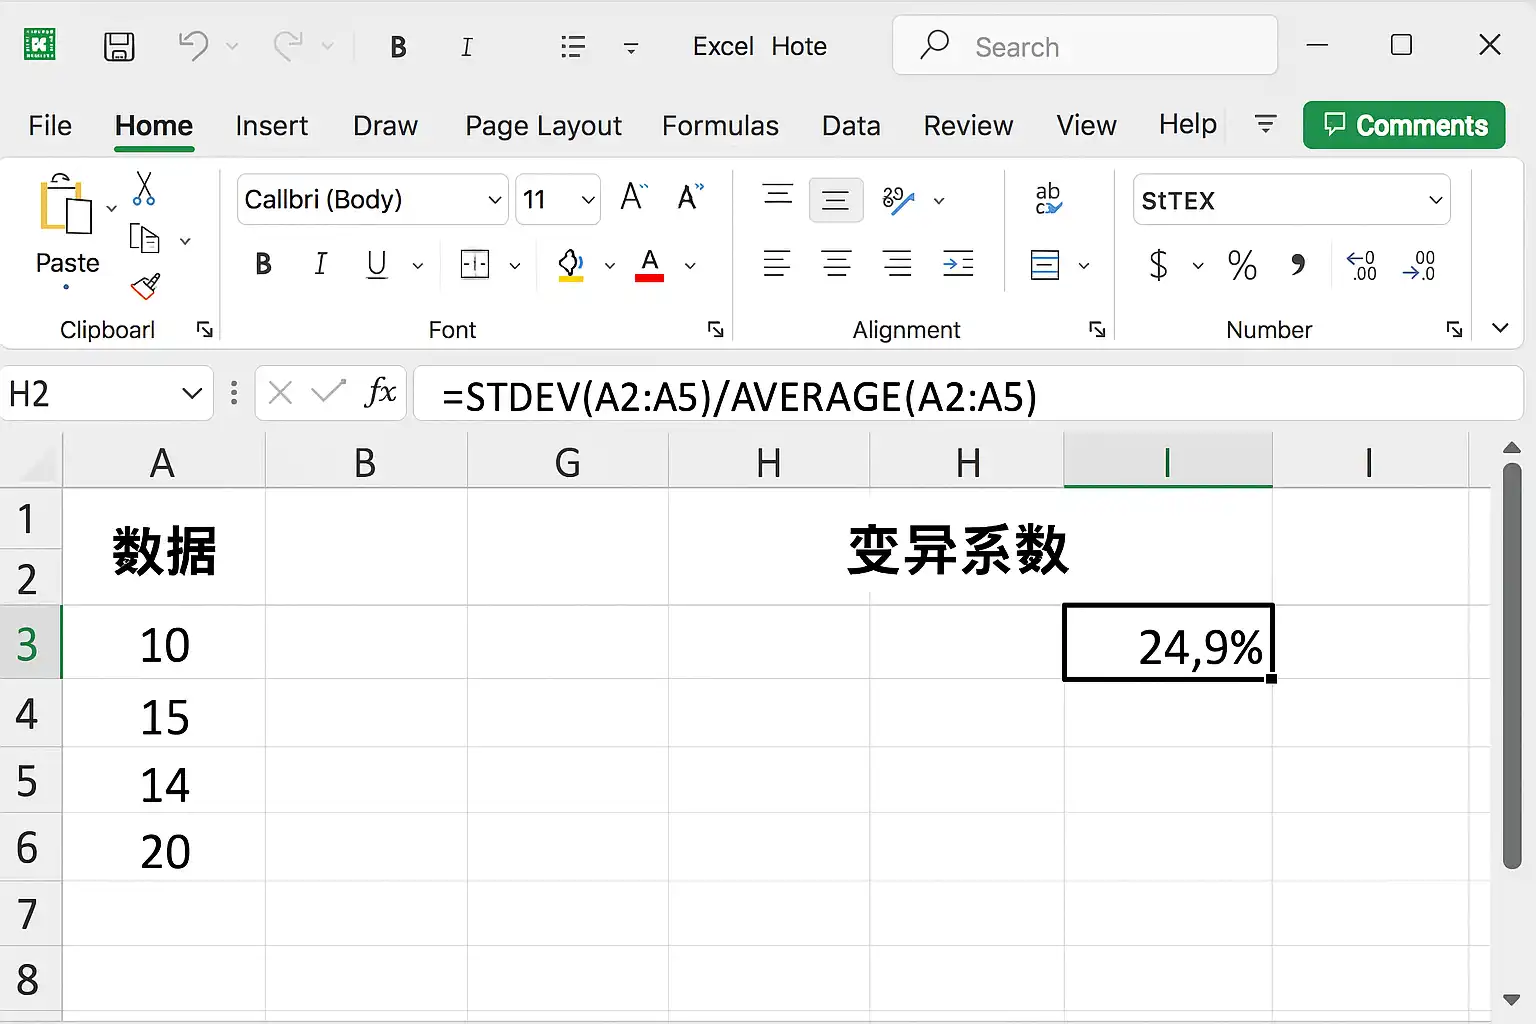Switch to the Page Layout tab
This screenshot has height=1024, width=1536.
[x=543, y=126]
